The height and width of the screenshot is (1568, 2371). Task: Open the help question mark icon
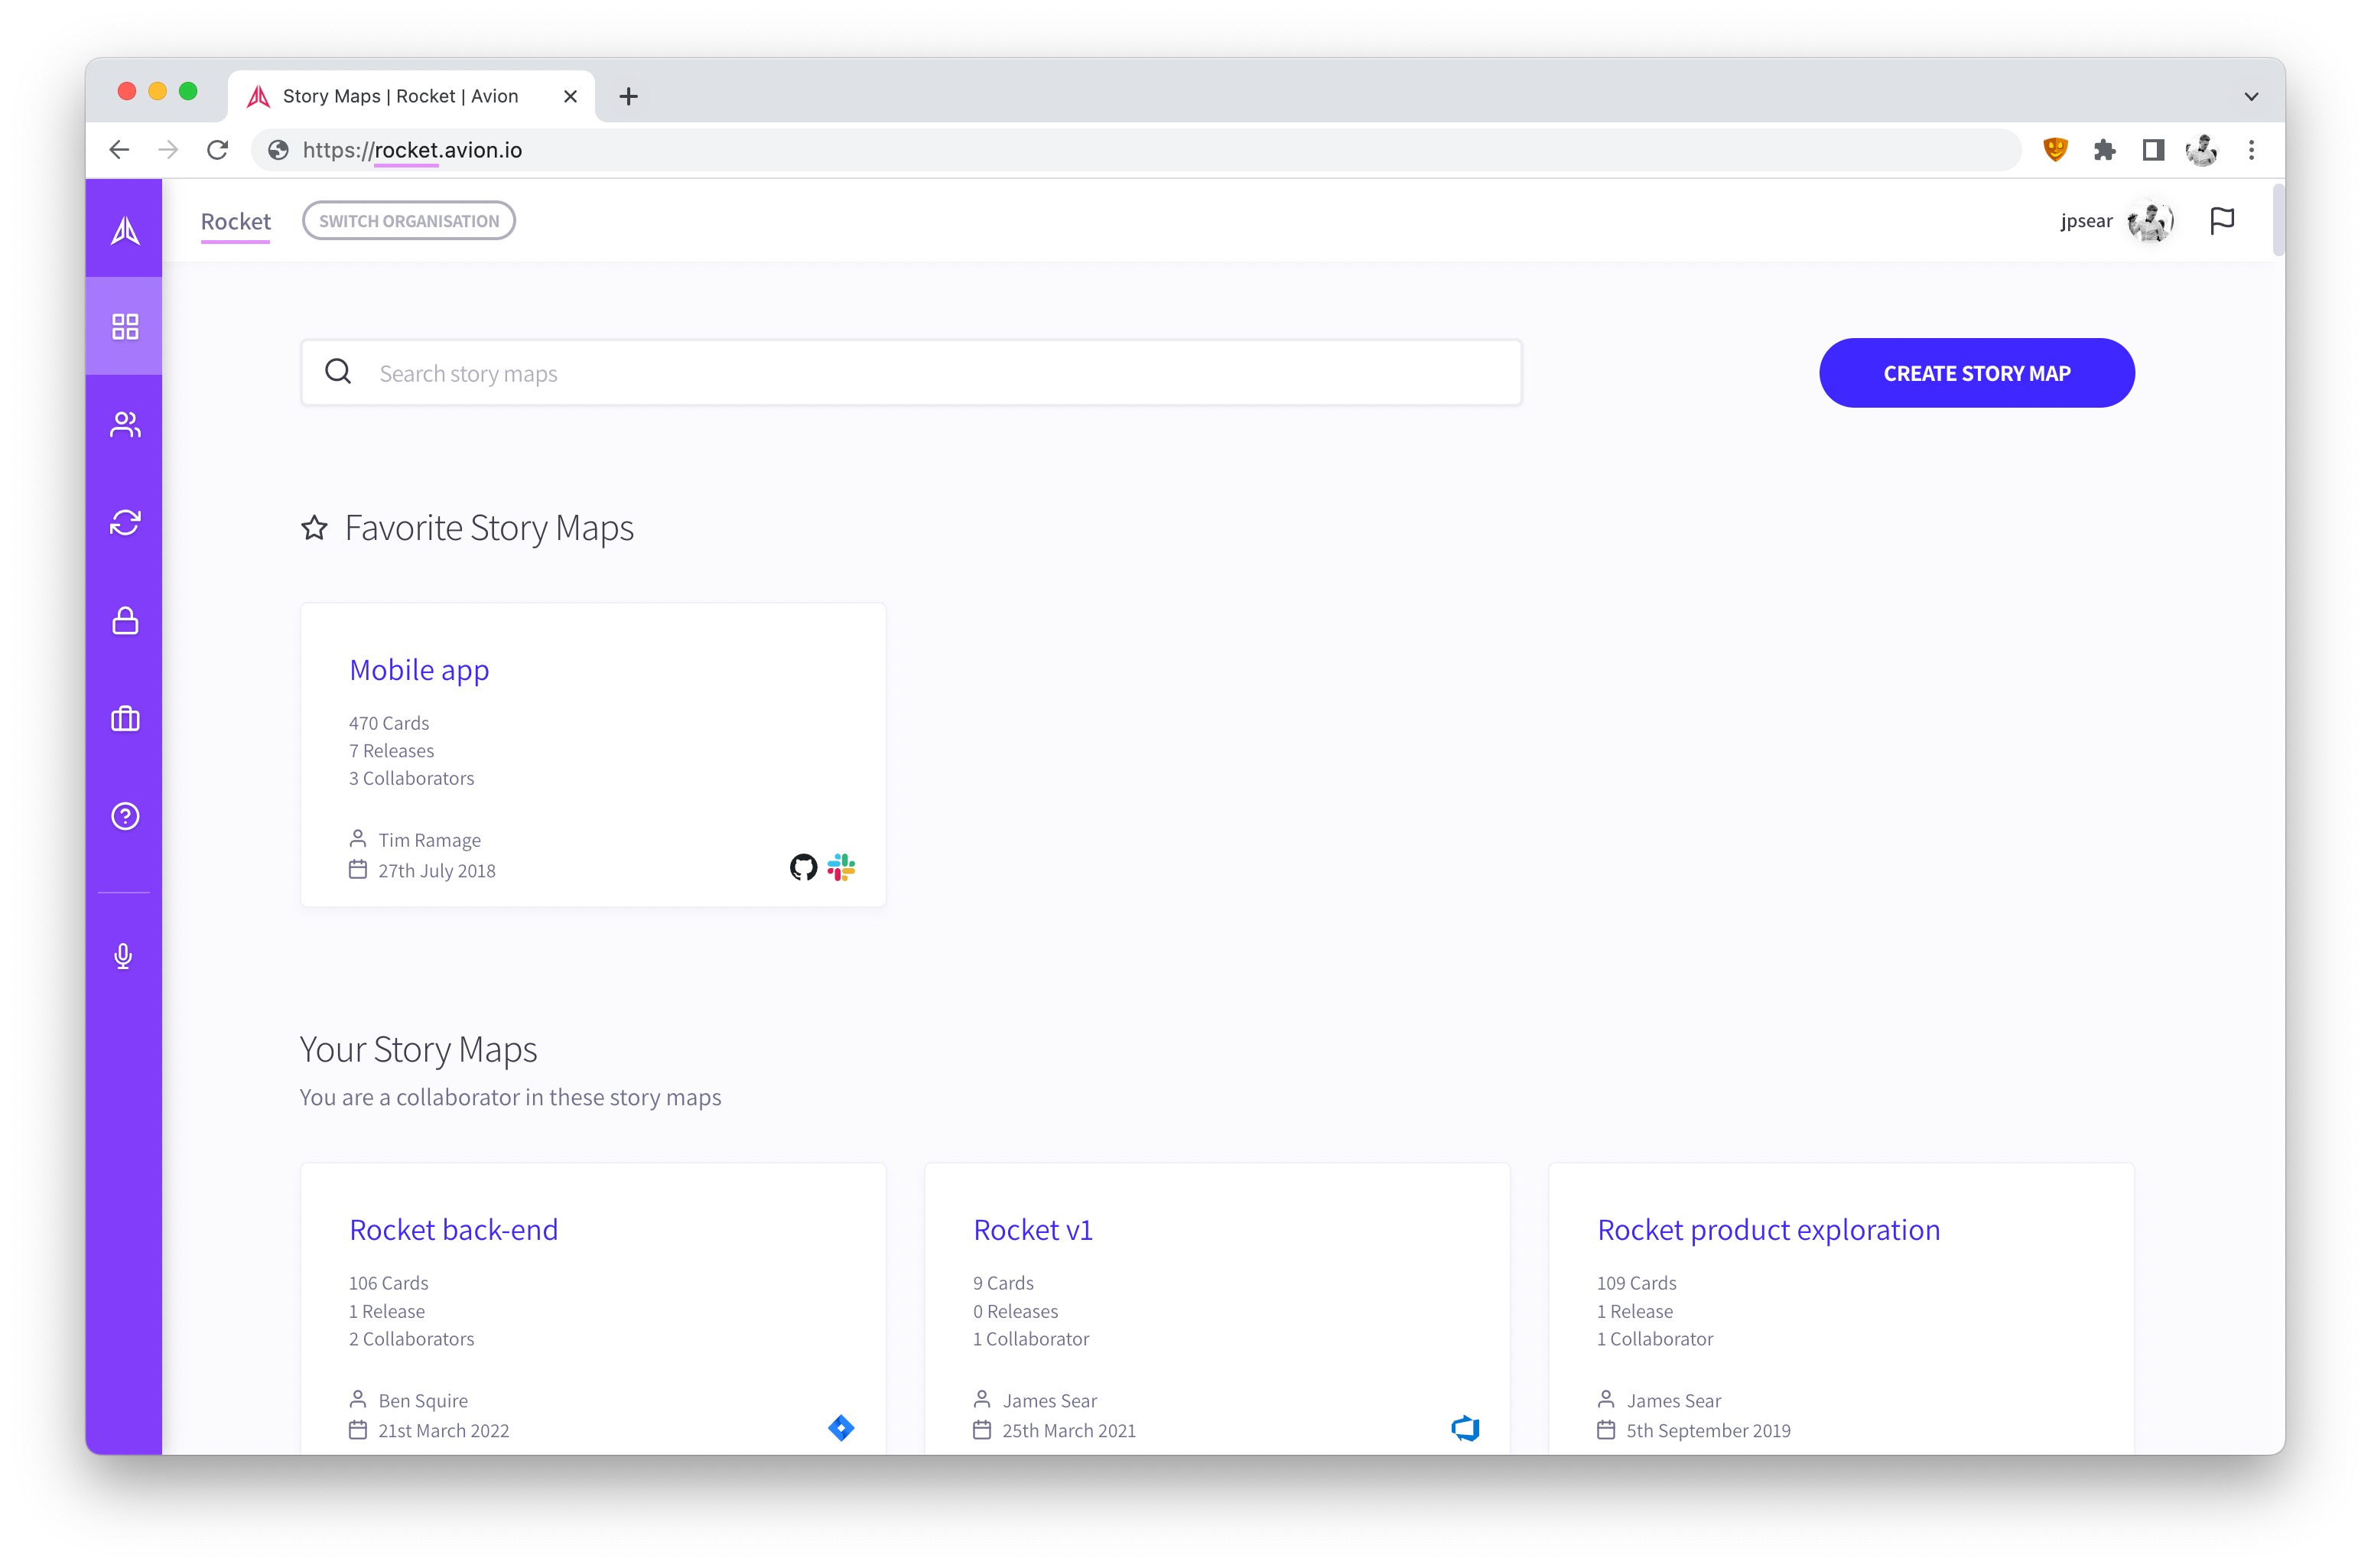coord(125,816)
